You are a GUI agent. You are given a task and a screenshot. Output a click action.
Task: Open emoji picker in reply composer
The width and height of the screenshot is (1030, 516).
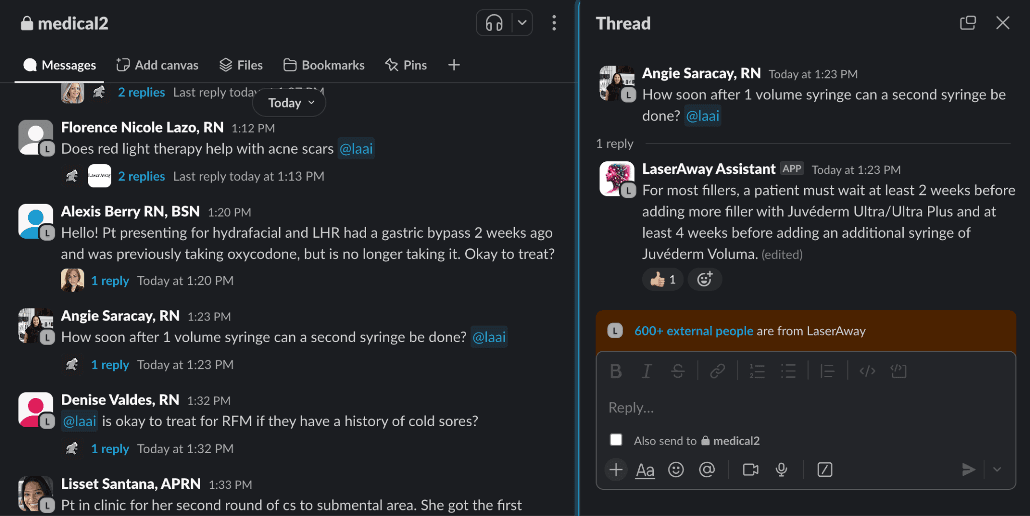676,469
